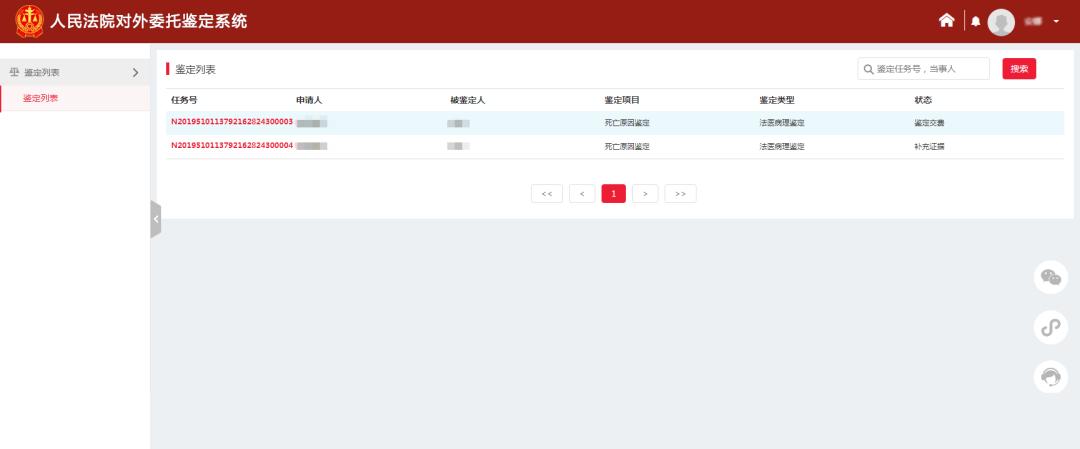Click 法医病理鉴定 in the second row
The width and height of the screenshot is (1080, 449).
[x=782, y=147]
